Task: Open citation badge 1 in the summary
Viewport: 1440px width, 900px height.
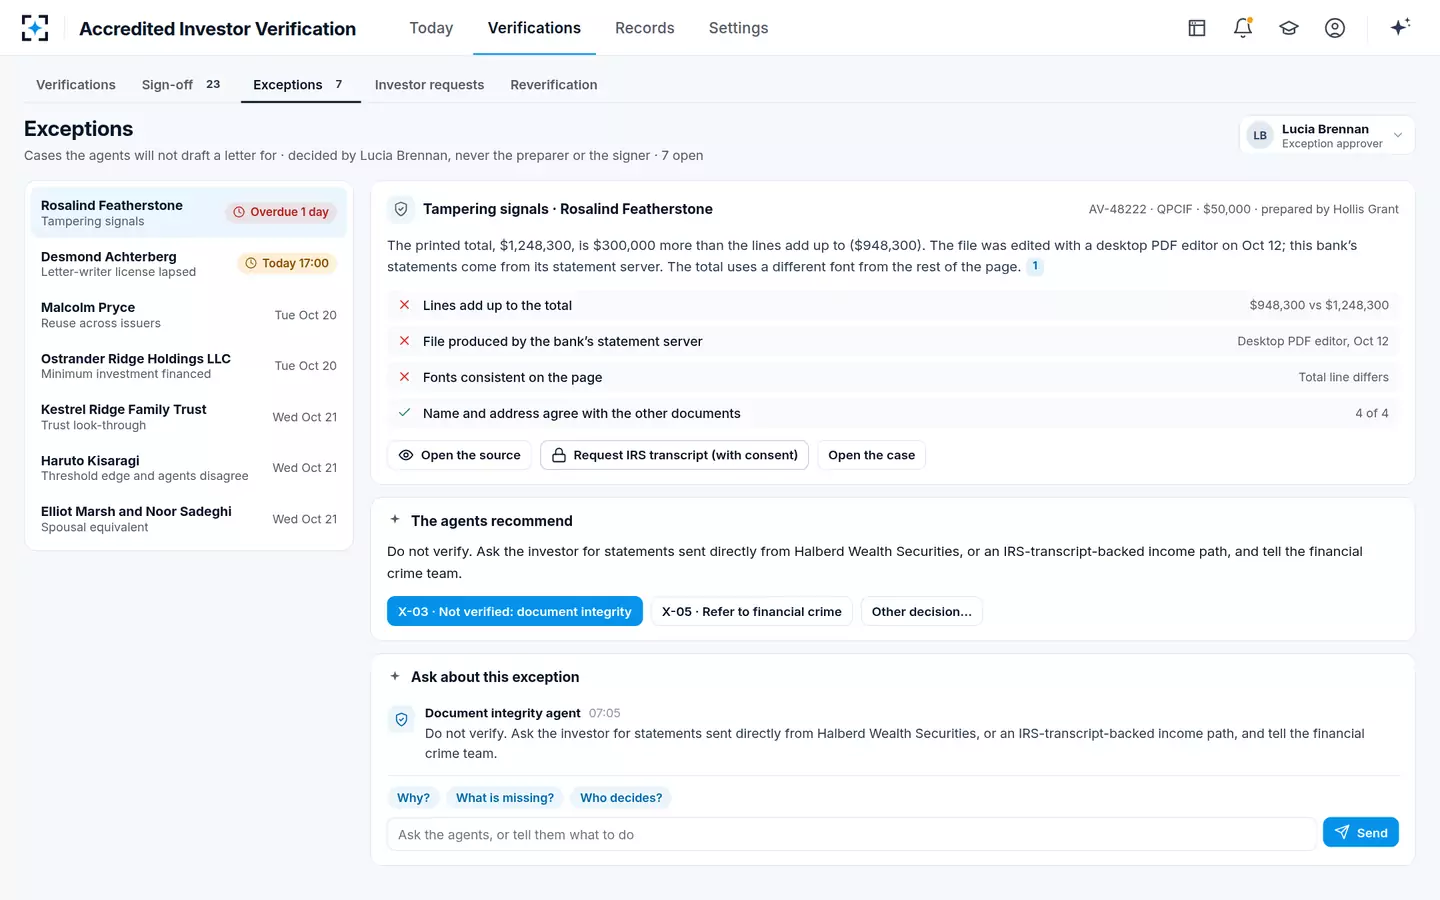Action: coord(1035,266)
